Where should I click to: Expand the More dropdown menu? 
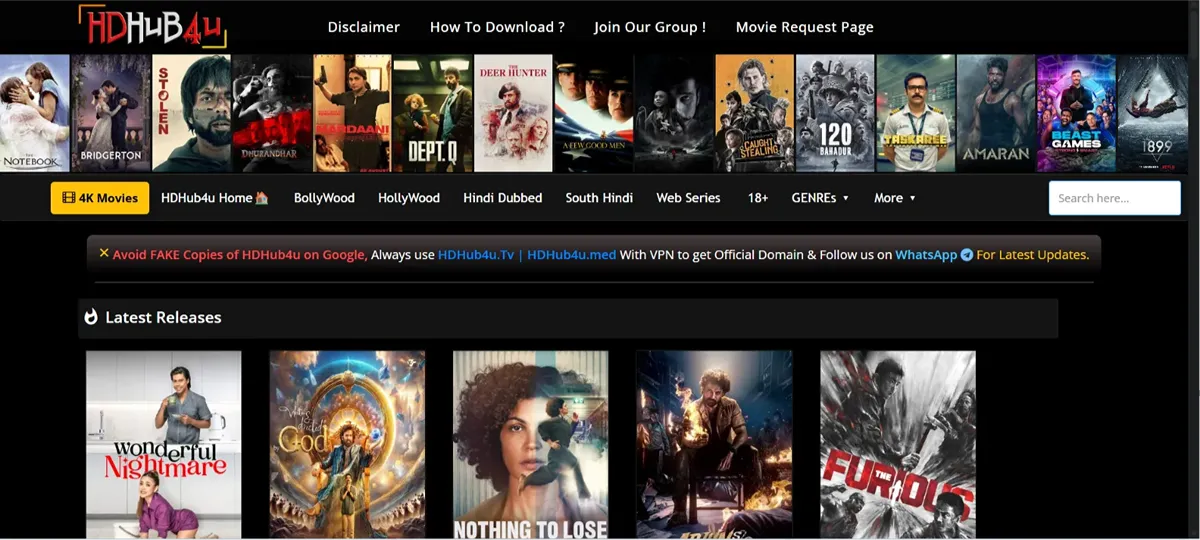tap(895, 198)
